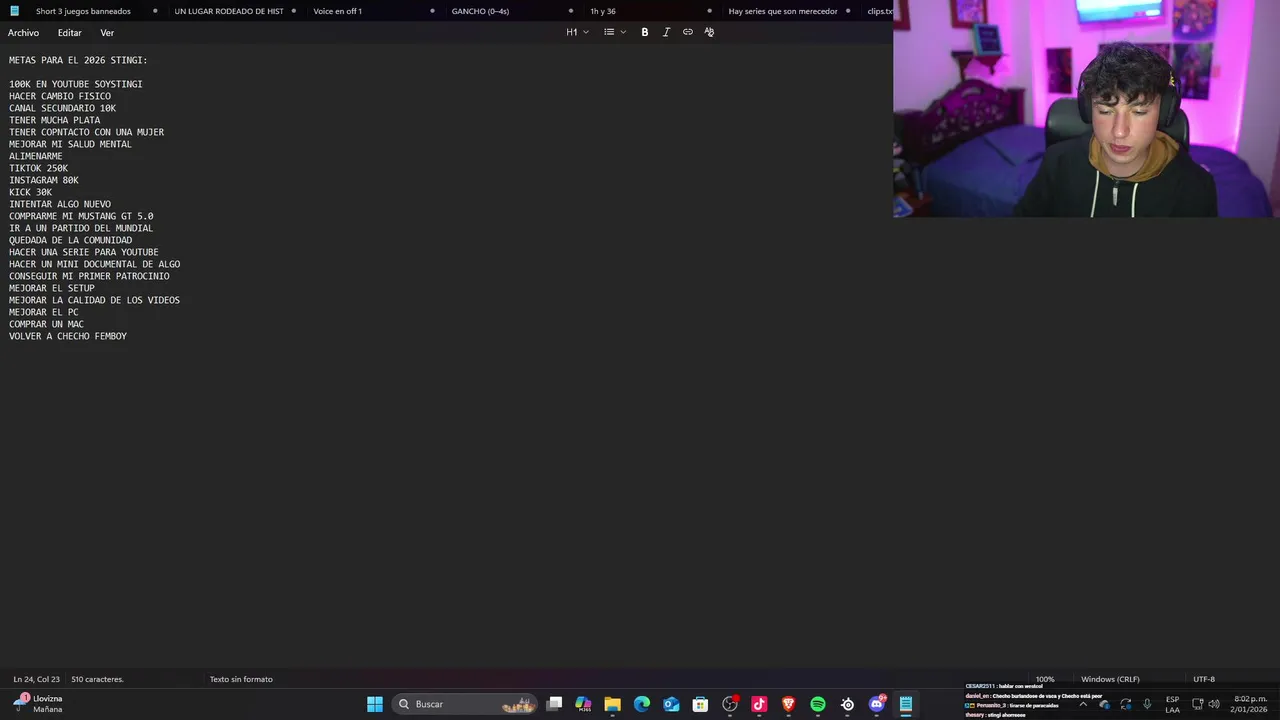Switch to 'Voice en off 1' tab
The image size is (1280, 720).
coord(338,11)
